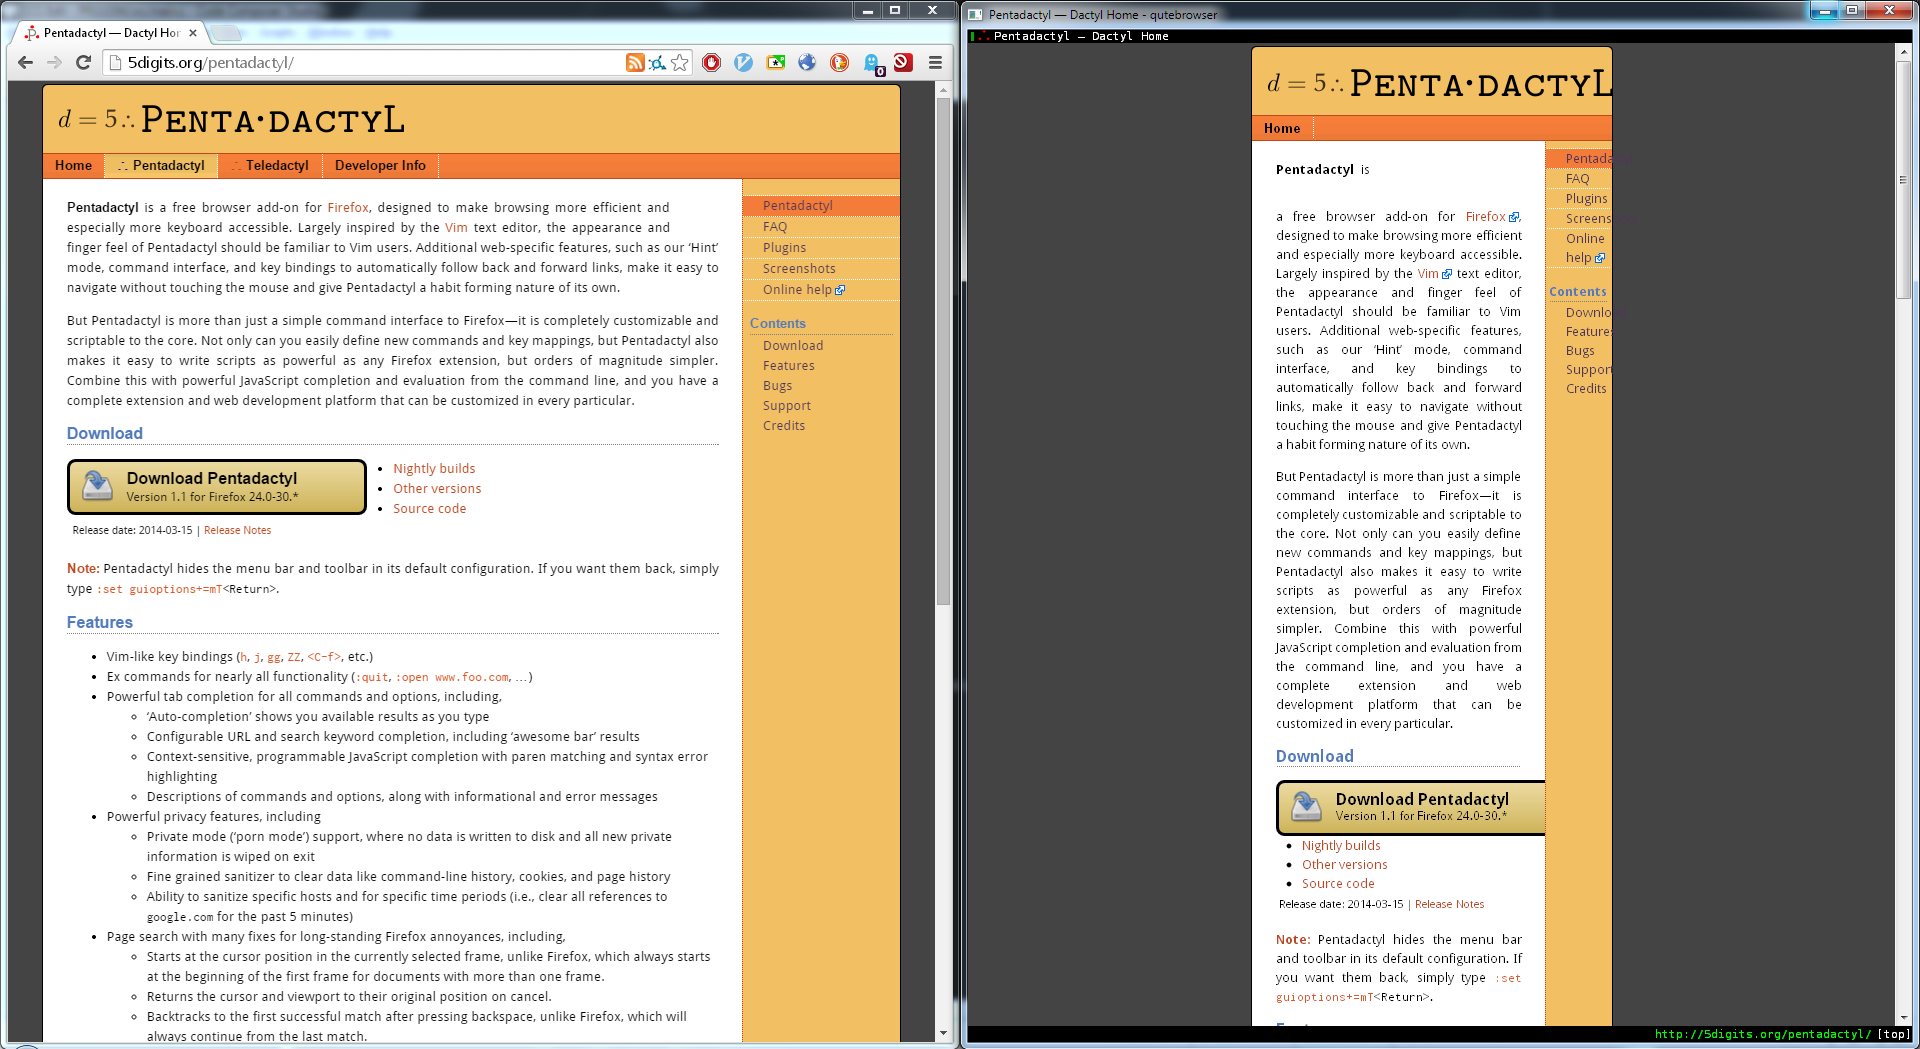The height and width of the screenshot is (1049, 1920).
Task: Open the Ghostery ghost extension icon
Action: (872, 64)
